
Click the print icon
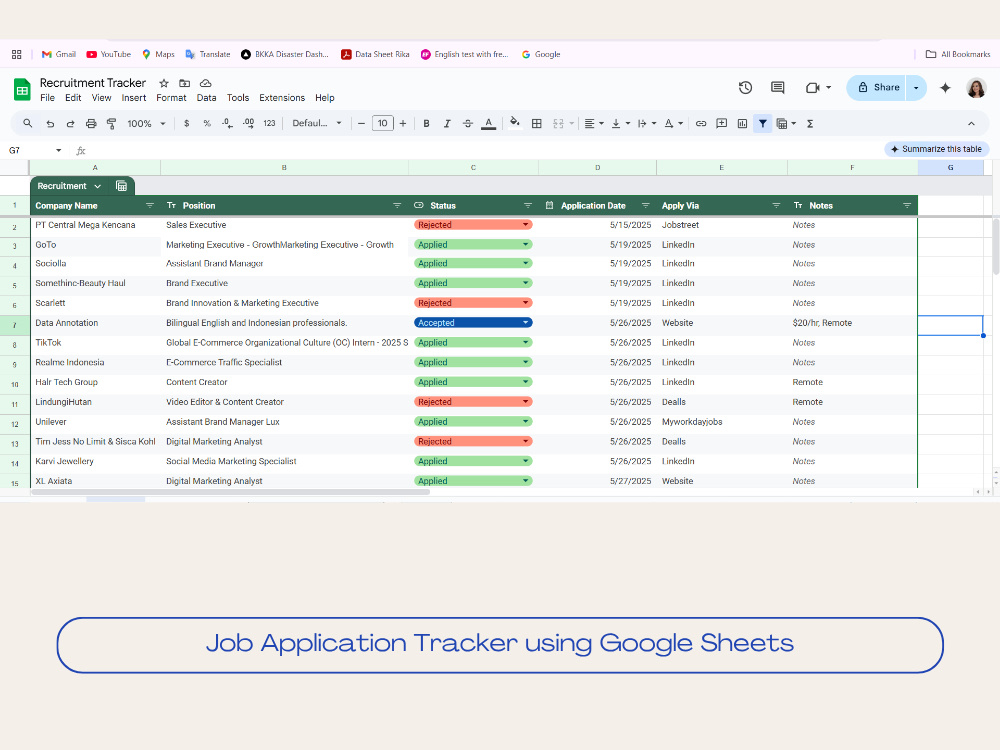91,124
